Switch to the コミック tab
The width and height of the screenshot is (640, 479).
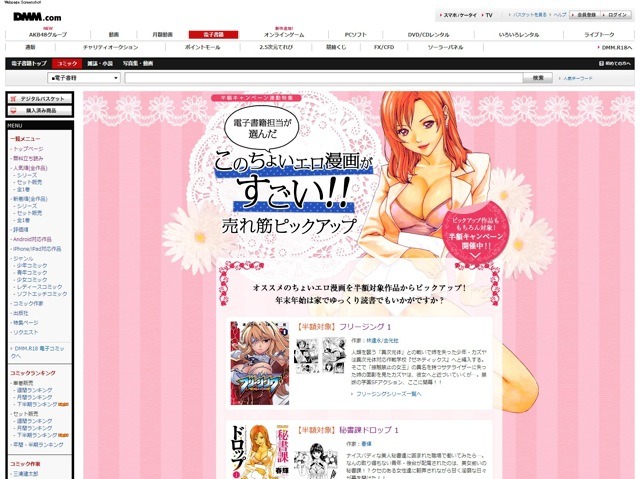coord(67,64)
